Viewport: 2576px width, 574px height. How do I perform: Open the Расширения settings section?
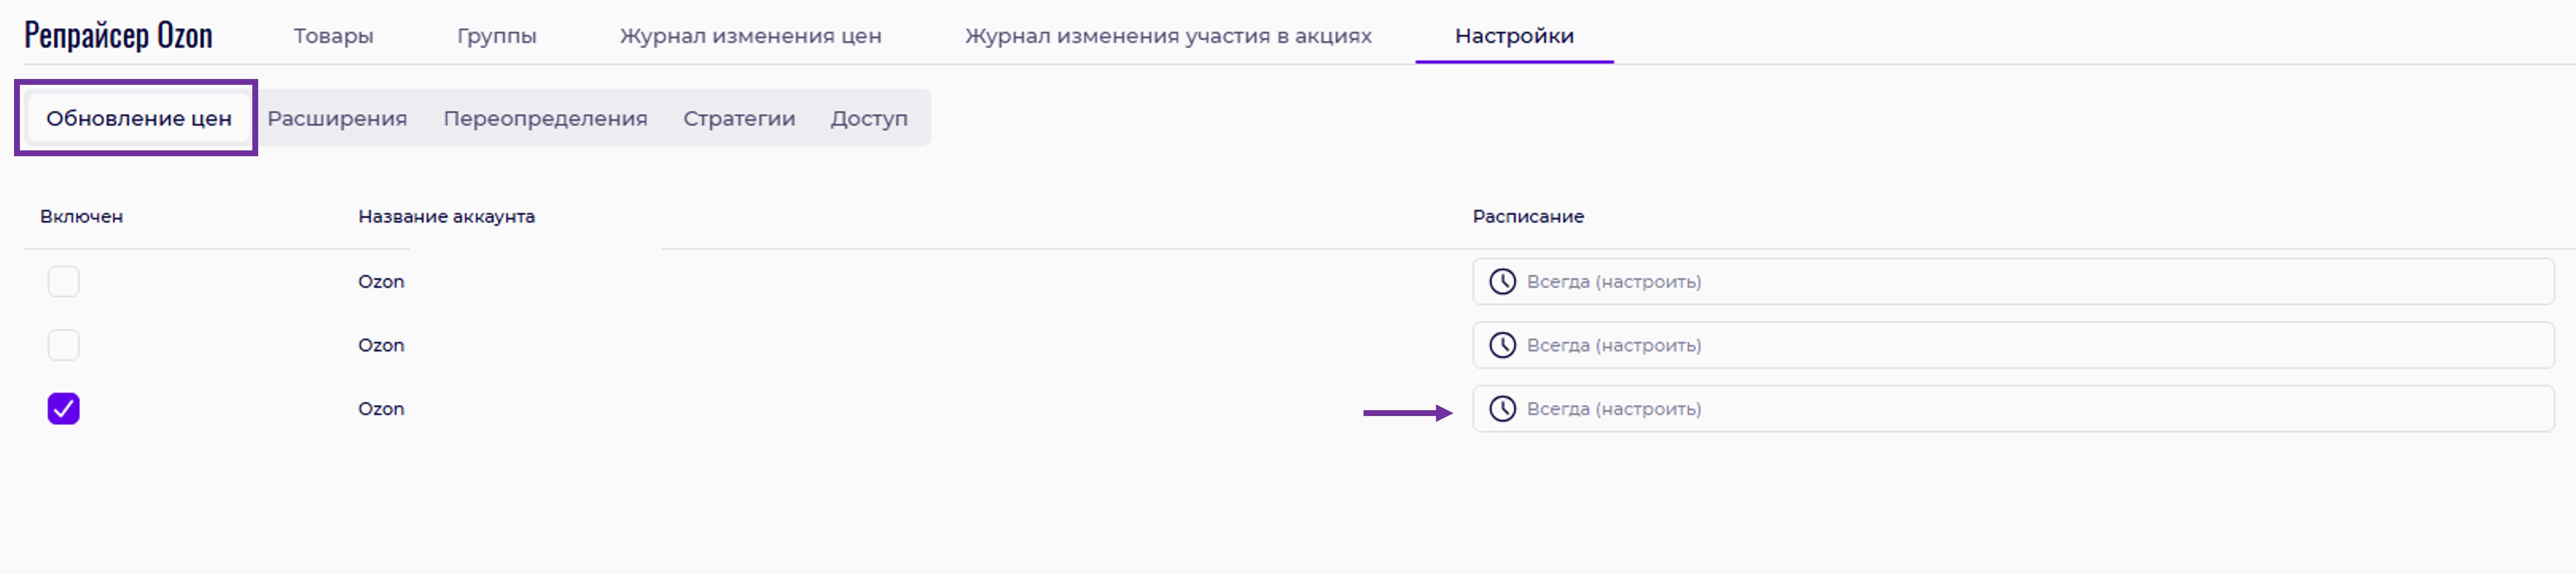pyautogui.click(x=337, y=119)
